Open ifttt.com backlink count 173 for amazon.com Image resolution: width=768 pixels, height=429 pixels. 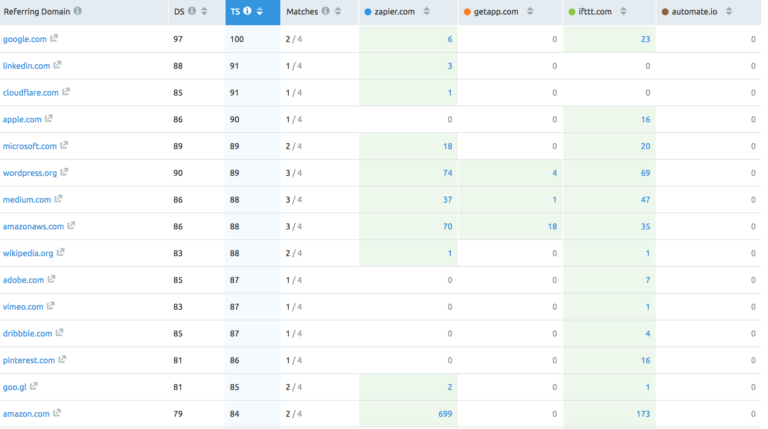coord(643,414)
